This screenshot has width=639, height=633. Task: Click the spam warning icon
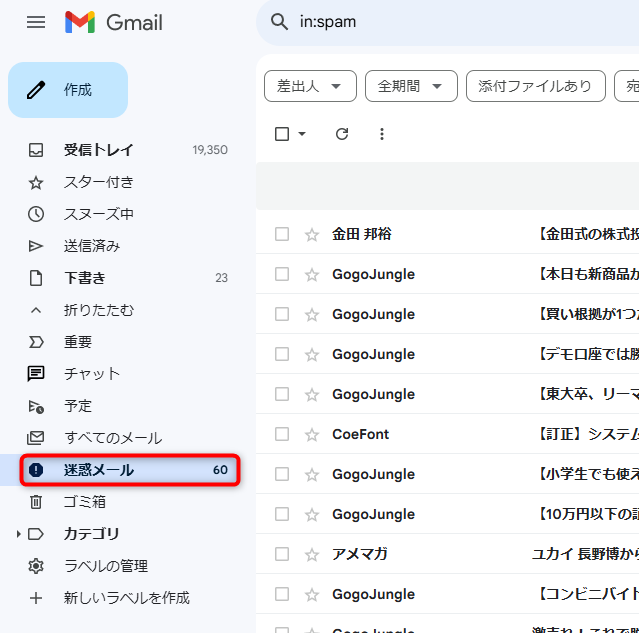tap(36, 470)
